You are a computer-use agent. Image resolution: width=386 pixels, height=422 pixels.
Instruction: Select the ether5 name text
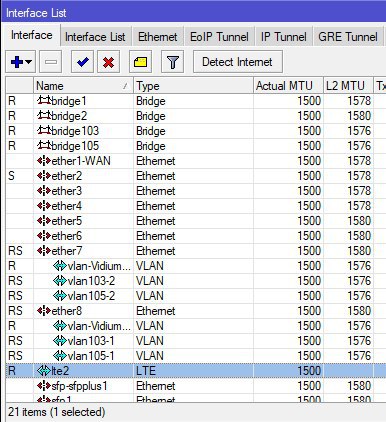point(67,221)
